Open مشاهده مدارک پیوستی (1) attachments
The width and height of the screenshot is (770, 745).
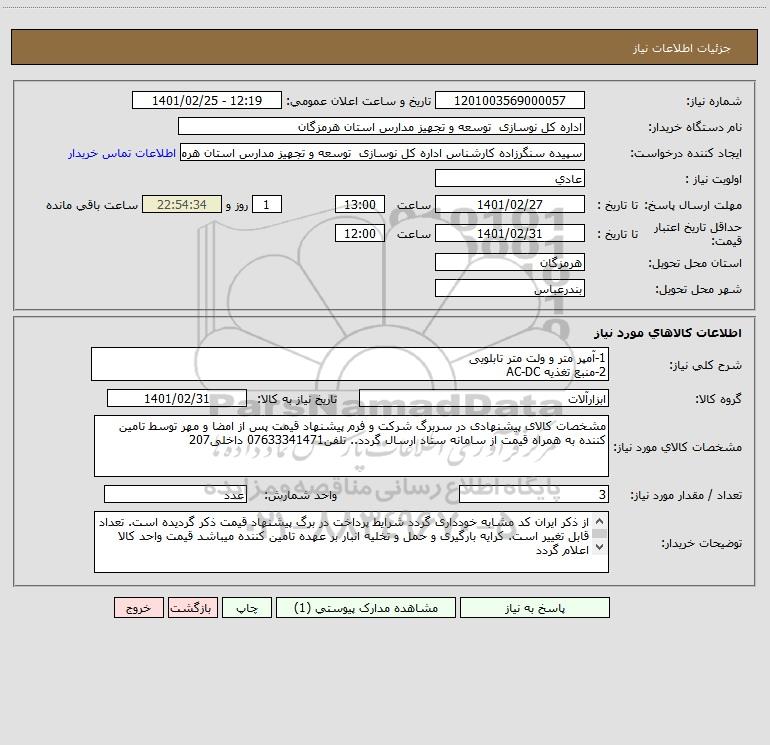[366, 608]
